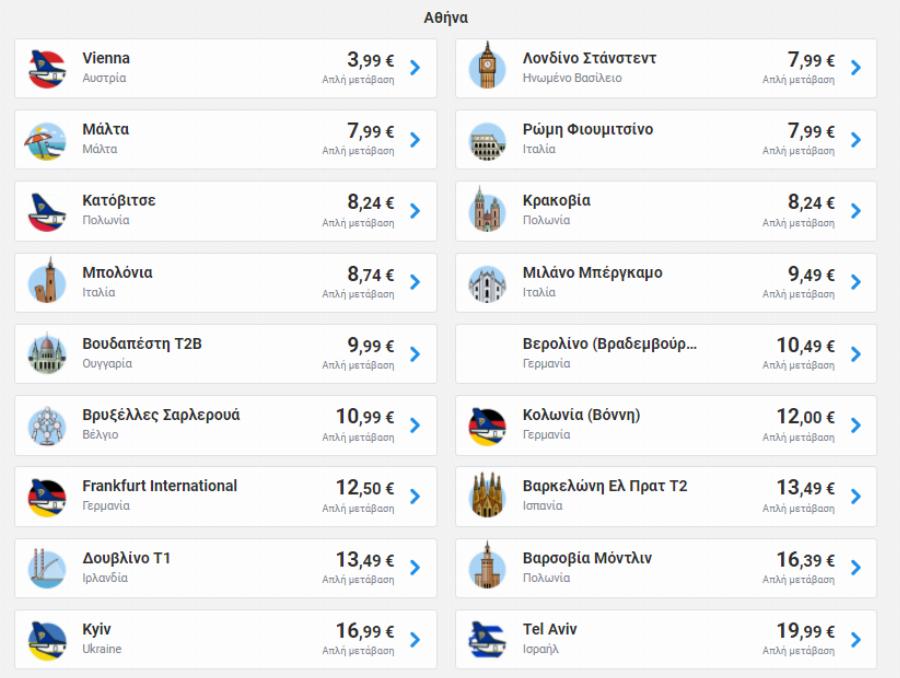Click the Δουβλίνο T1 bridge icon

coord(47,568)
